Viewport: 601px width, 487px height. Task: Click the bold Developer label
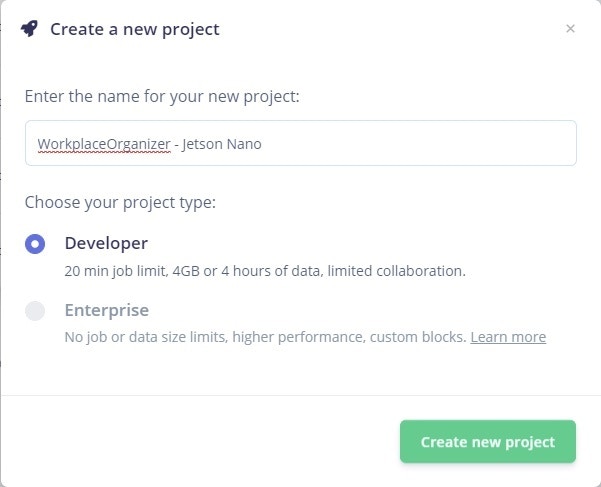(x=106, y=243)
